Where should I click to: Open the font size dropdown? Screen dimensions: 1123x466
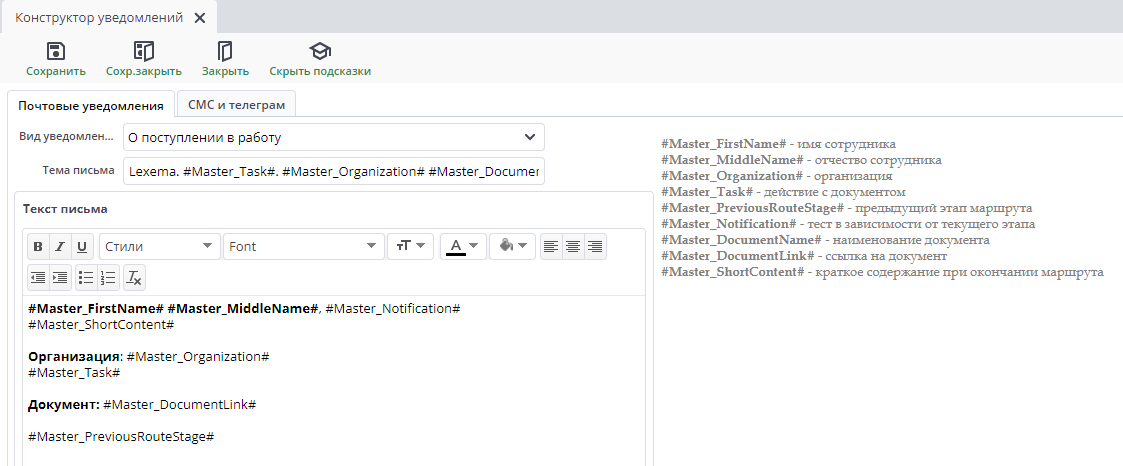[x=410, y=246]
